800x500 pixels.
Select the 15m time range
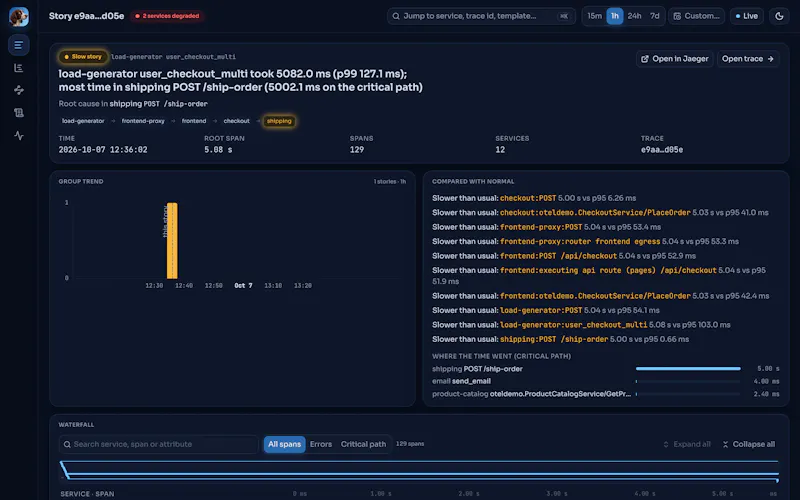tap(594, 16)
